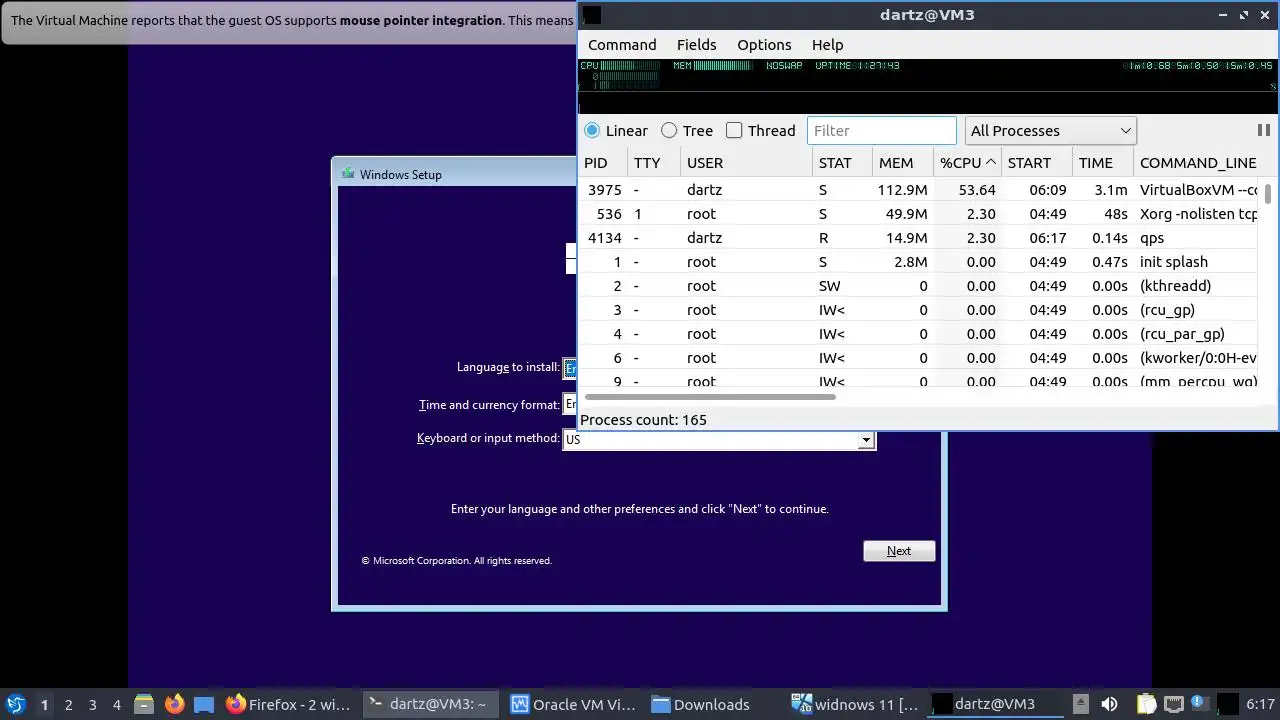
Task: Open the network status tray icon
Action: point(1174,704)
